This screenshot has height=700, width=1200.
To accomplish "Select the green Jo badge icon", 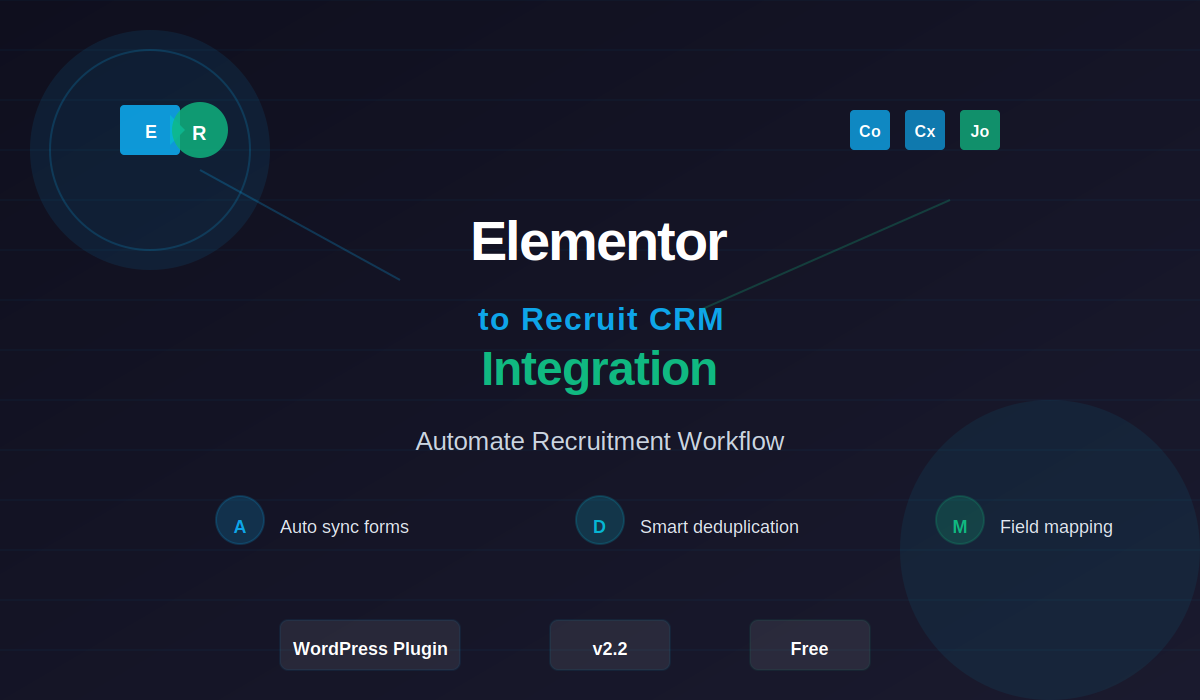I will click(x=980, y=130).
